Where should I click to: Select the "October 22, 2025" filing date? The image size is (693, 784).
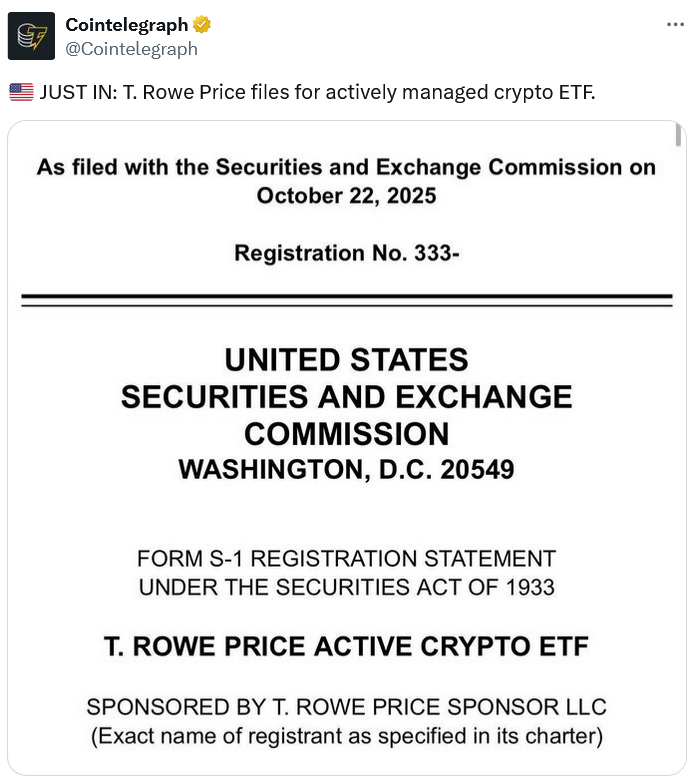click(x=346, y=195)
